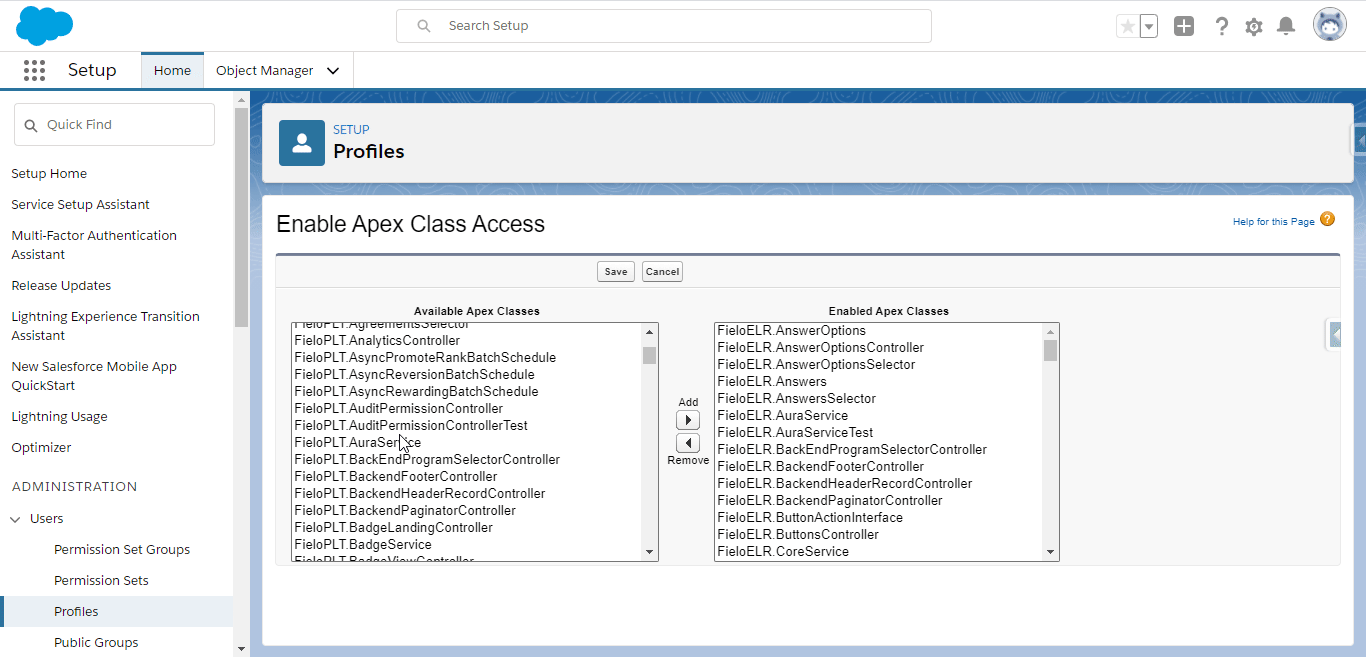Click the Cancel button
The width and height of the screenshot is (1366, 657).
(x=662, y=272)
